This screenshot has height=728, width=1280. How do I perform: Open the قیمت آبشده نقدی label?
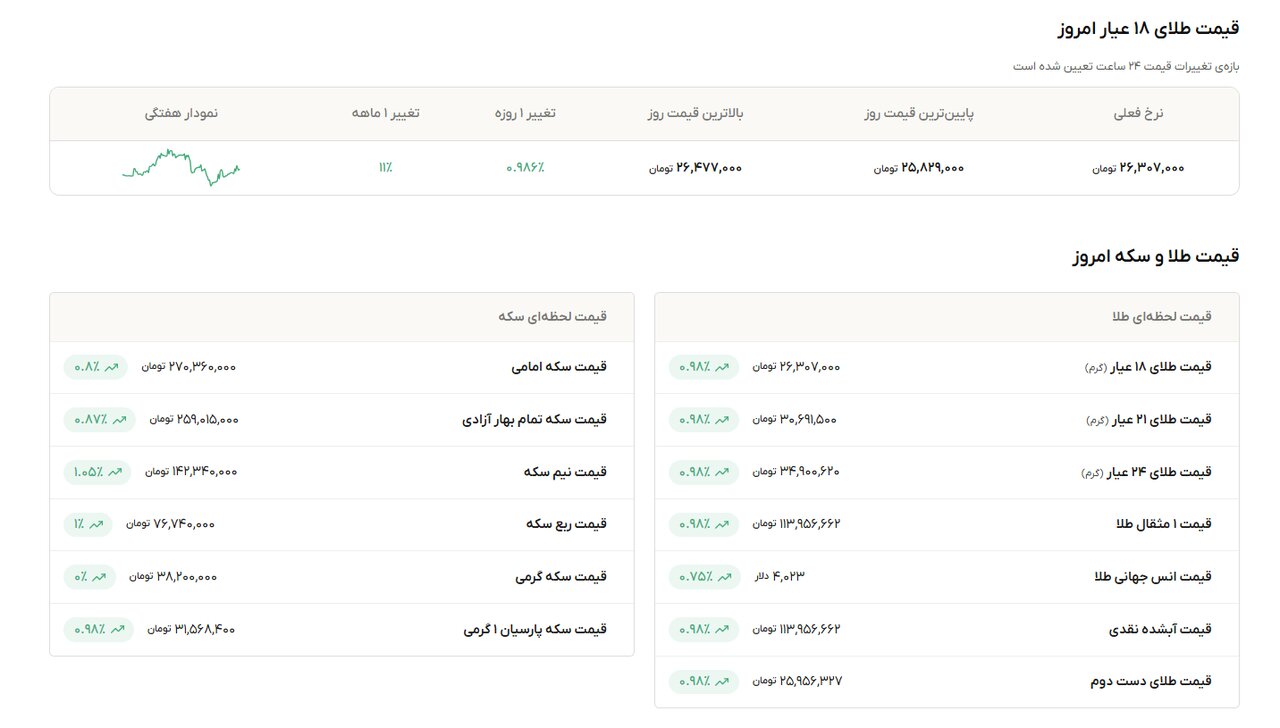click(1160, 629)
